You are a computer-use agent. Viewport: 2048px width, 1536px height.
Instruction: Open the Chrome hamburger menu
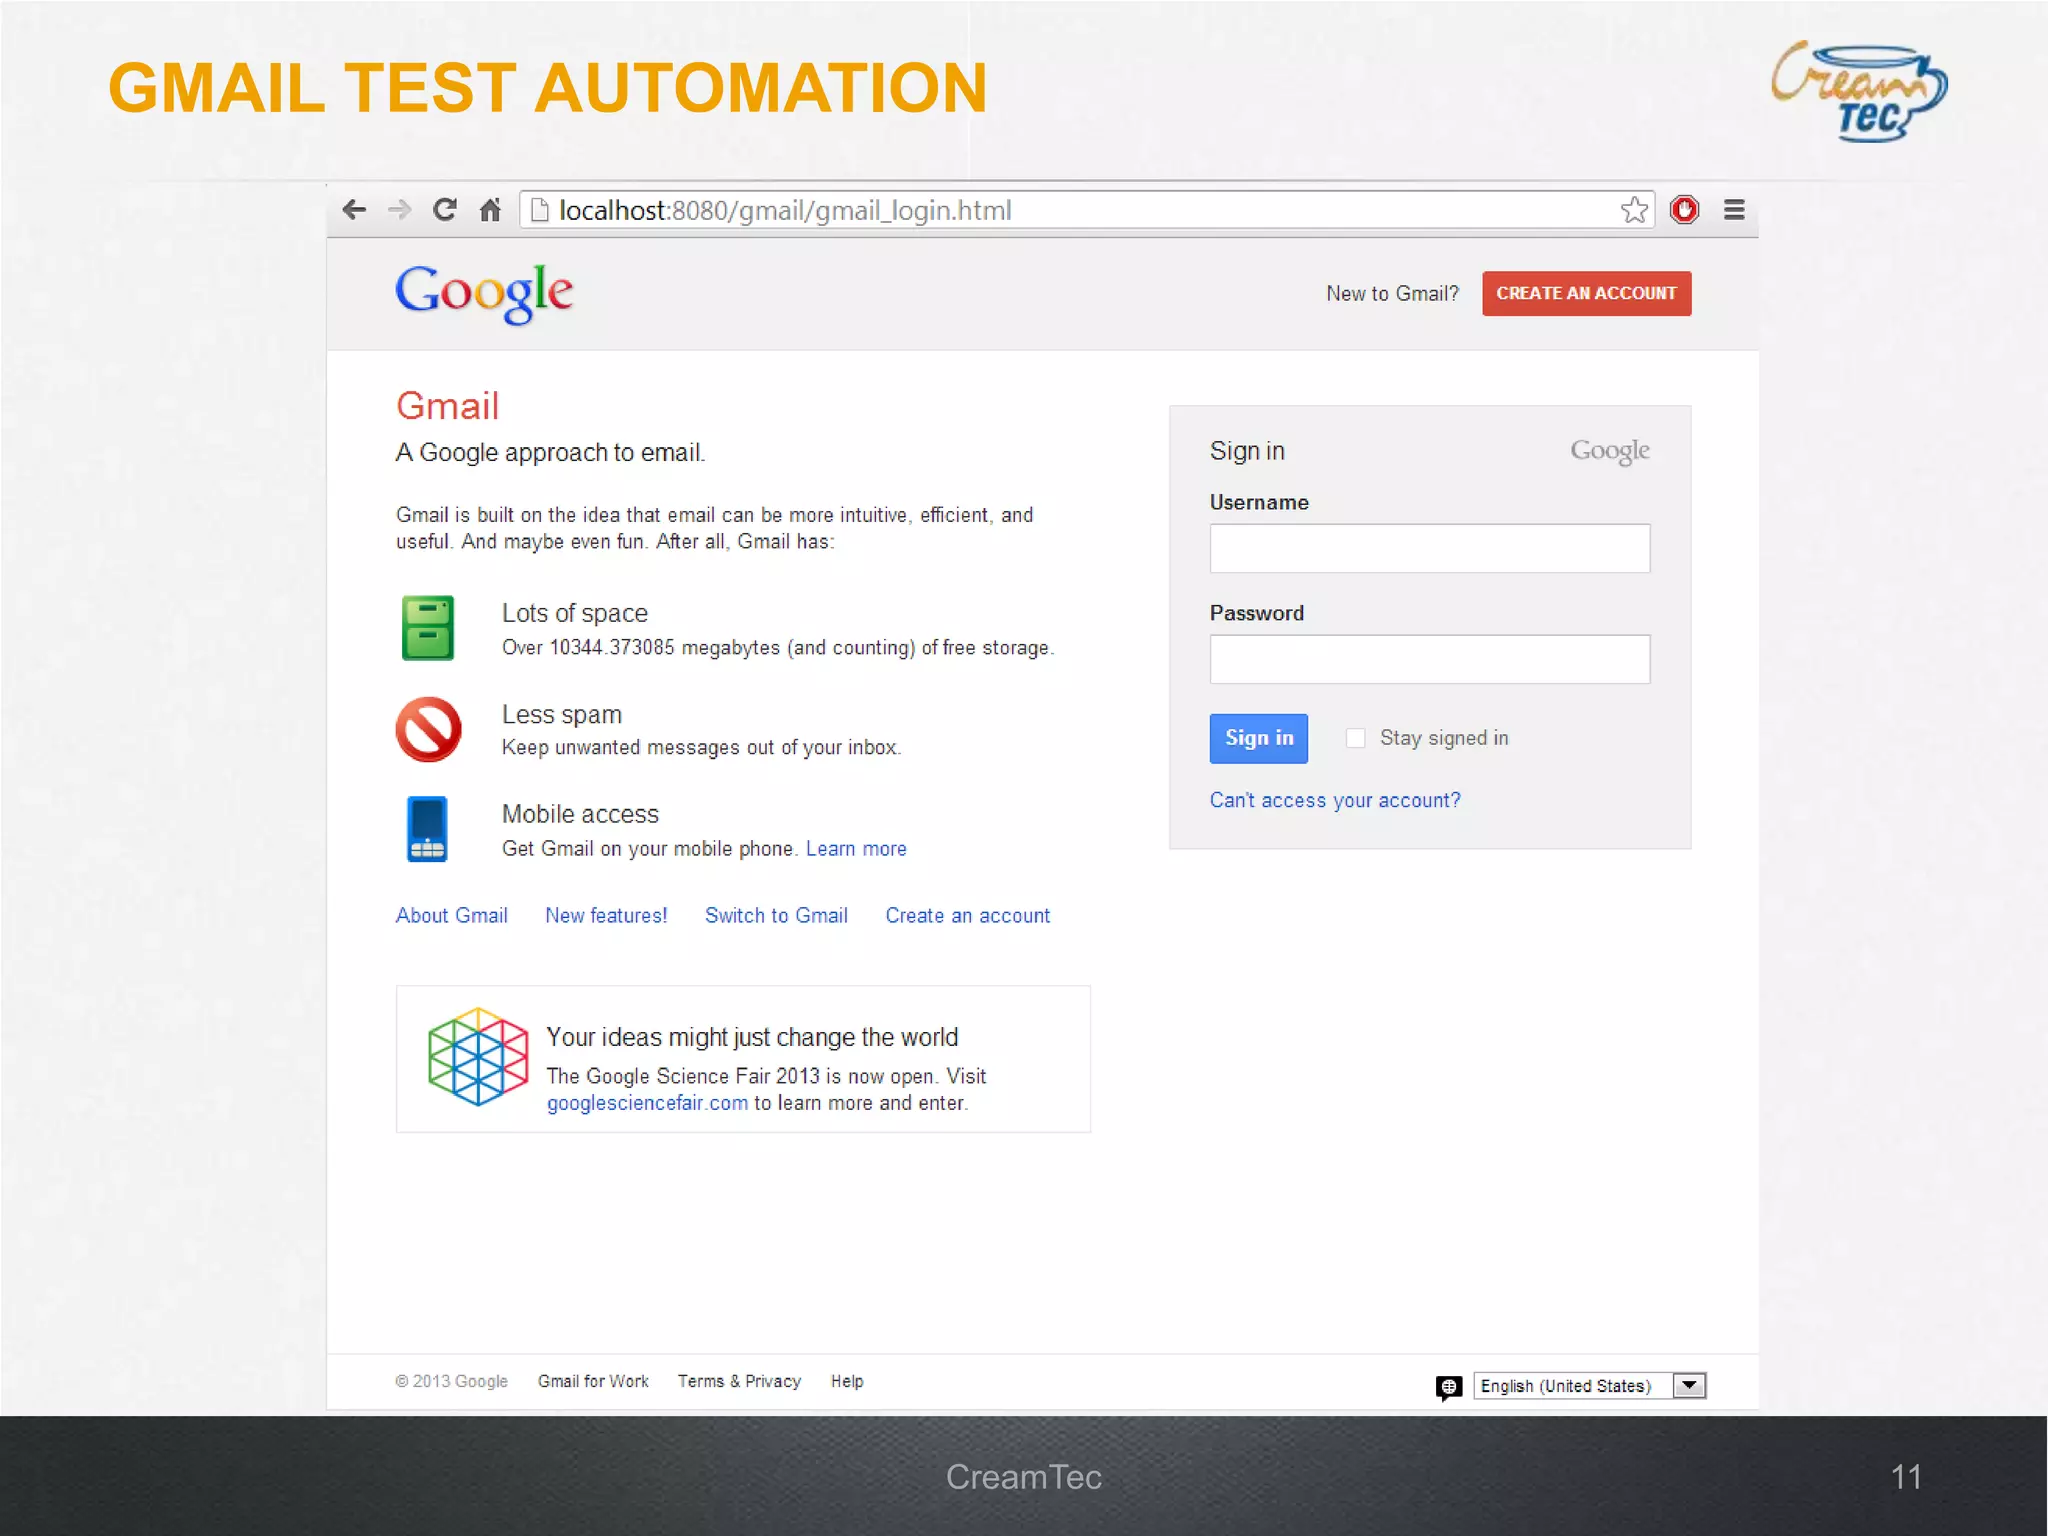(1734, 210)
